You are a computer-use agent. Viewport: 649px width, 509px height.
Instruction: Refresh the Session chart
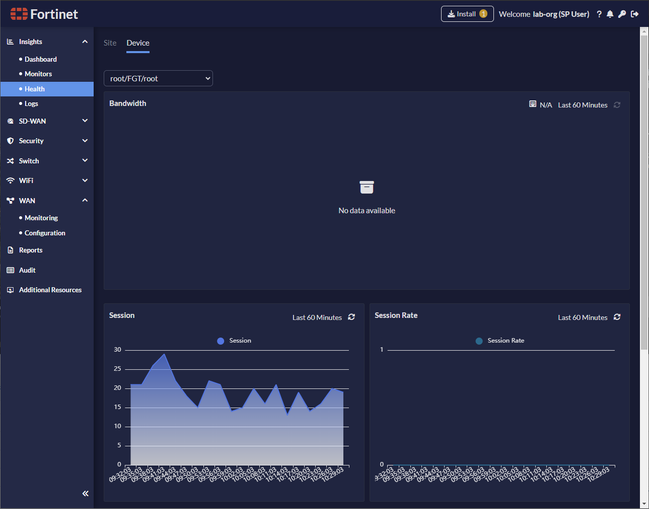(x=351, y=317)
